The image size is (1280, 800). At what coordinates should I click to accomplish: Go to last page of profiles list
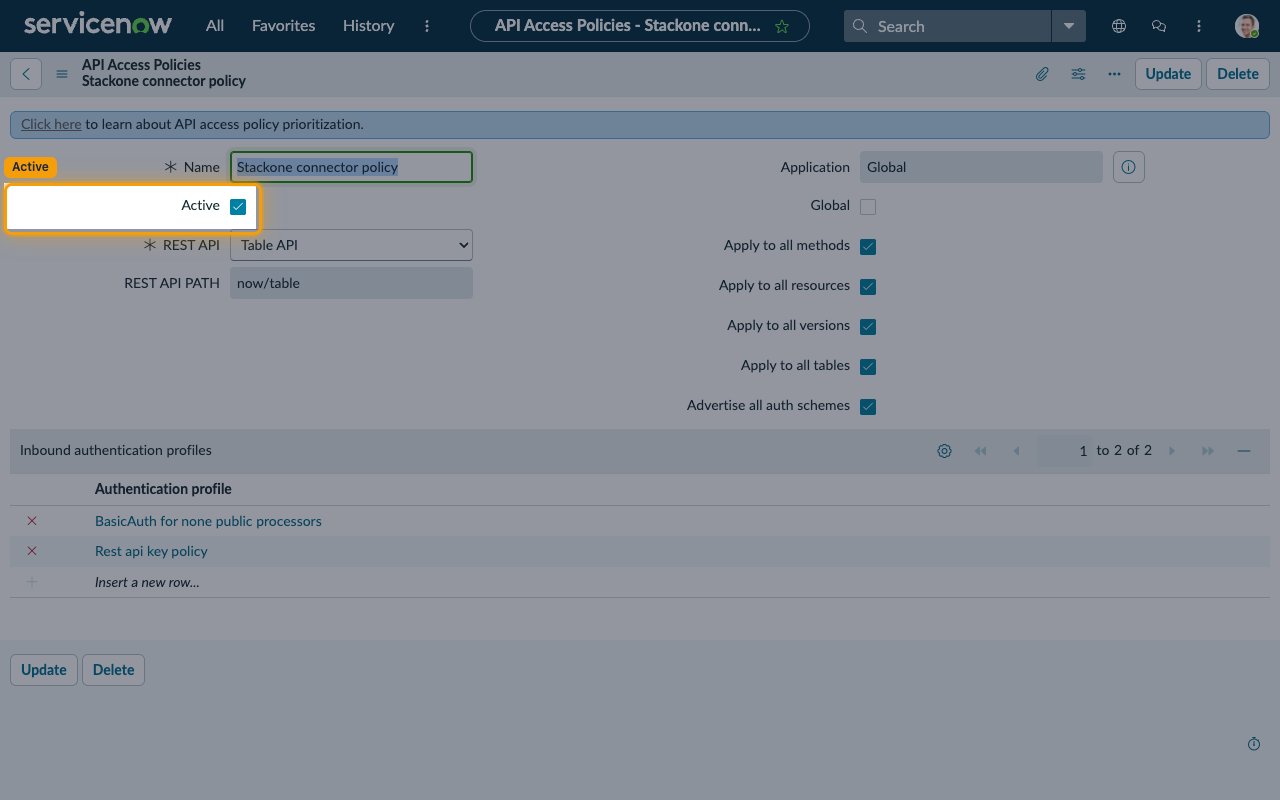click(x=1208, y=451)
